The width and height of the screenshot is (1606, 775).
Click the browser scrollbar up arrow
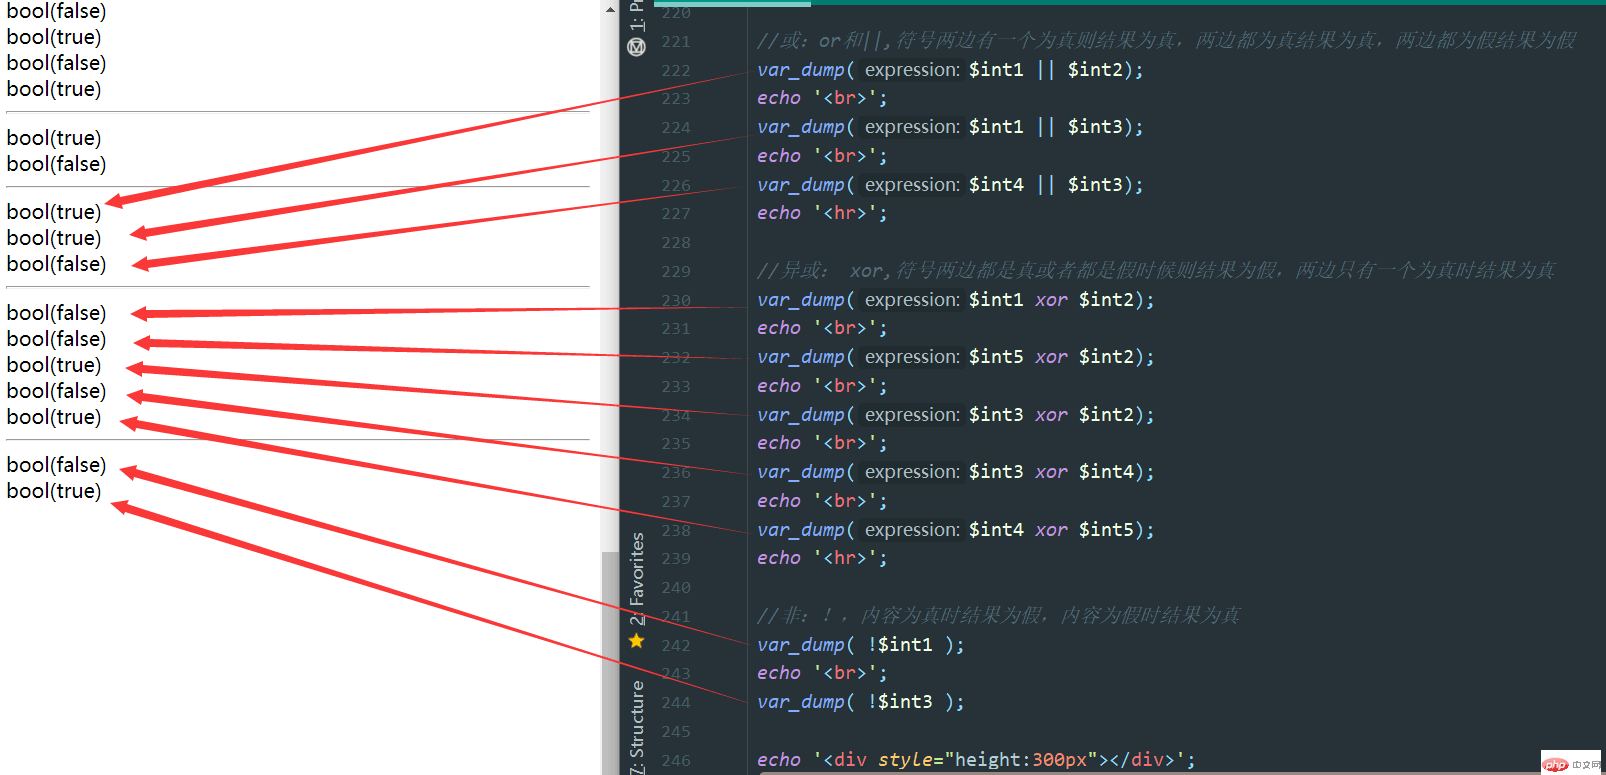click(x=610, y=9)
